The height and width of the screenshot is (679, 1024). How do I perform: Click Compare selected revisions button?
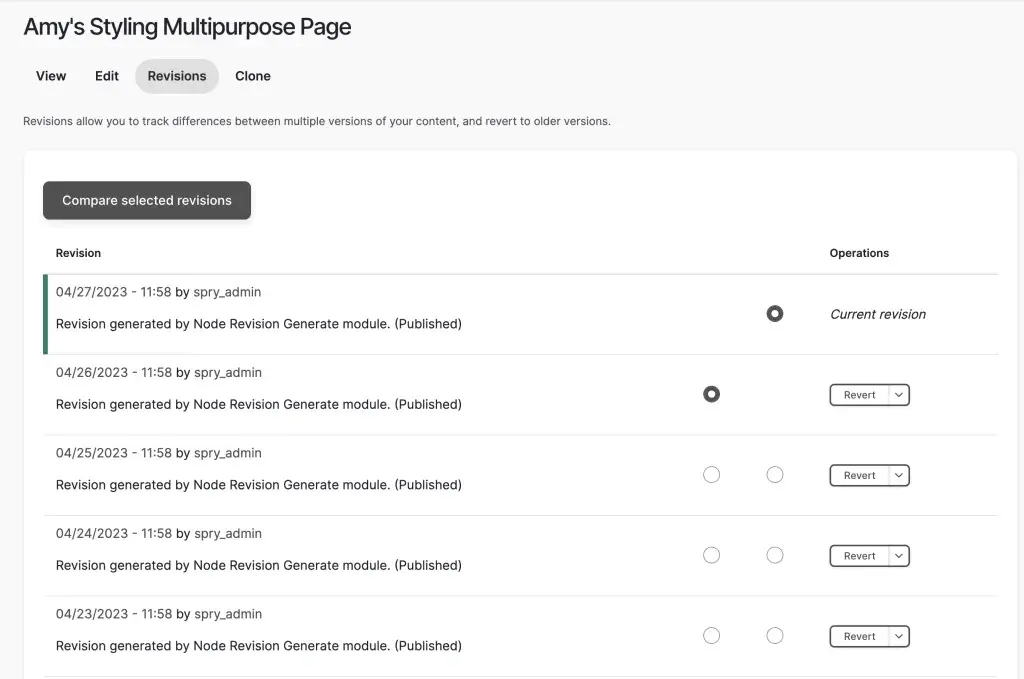point(147,200)
